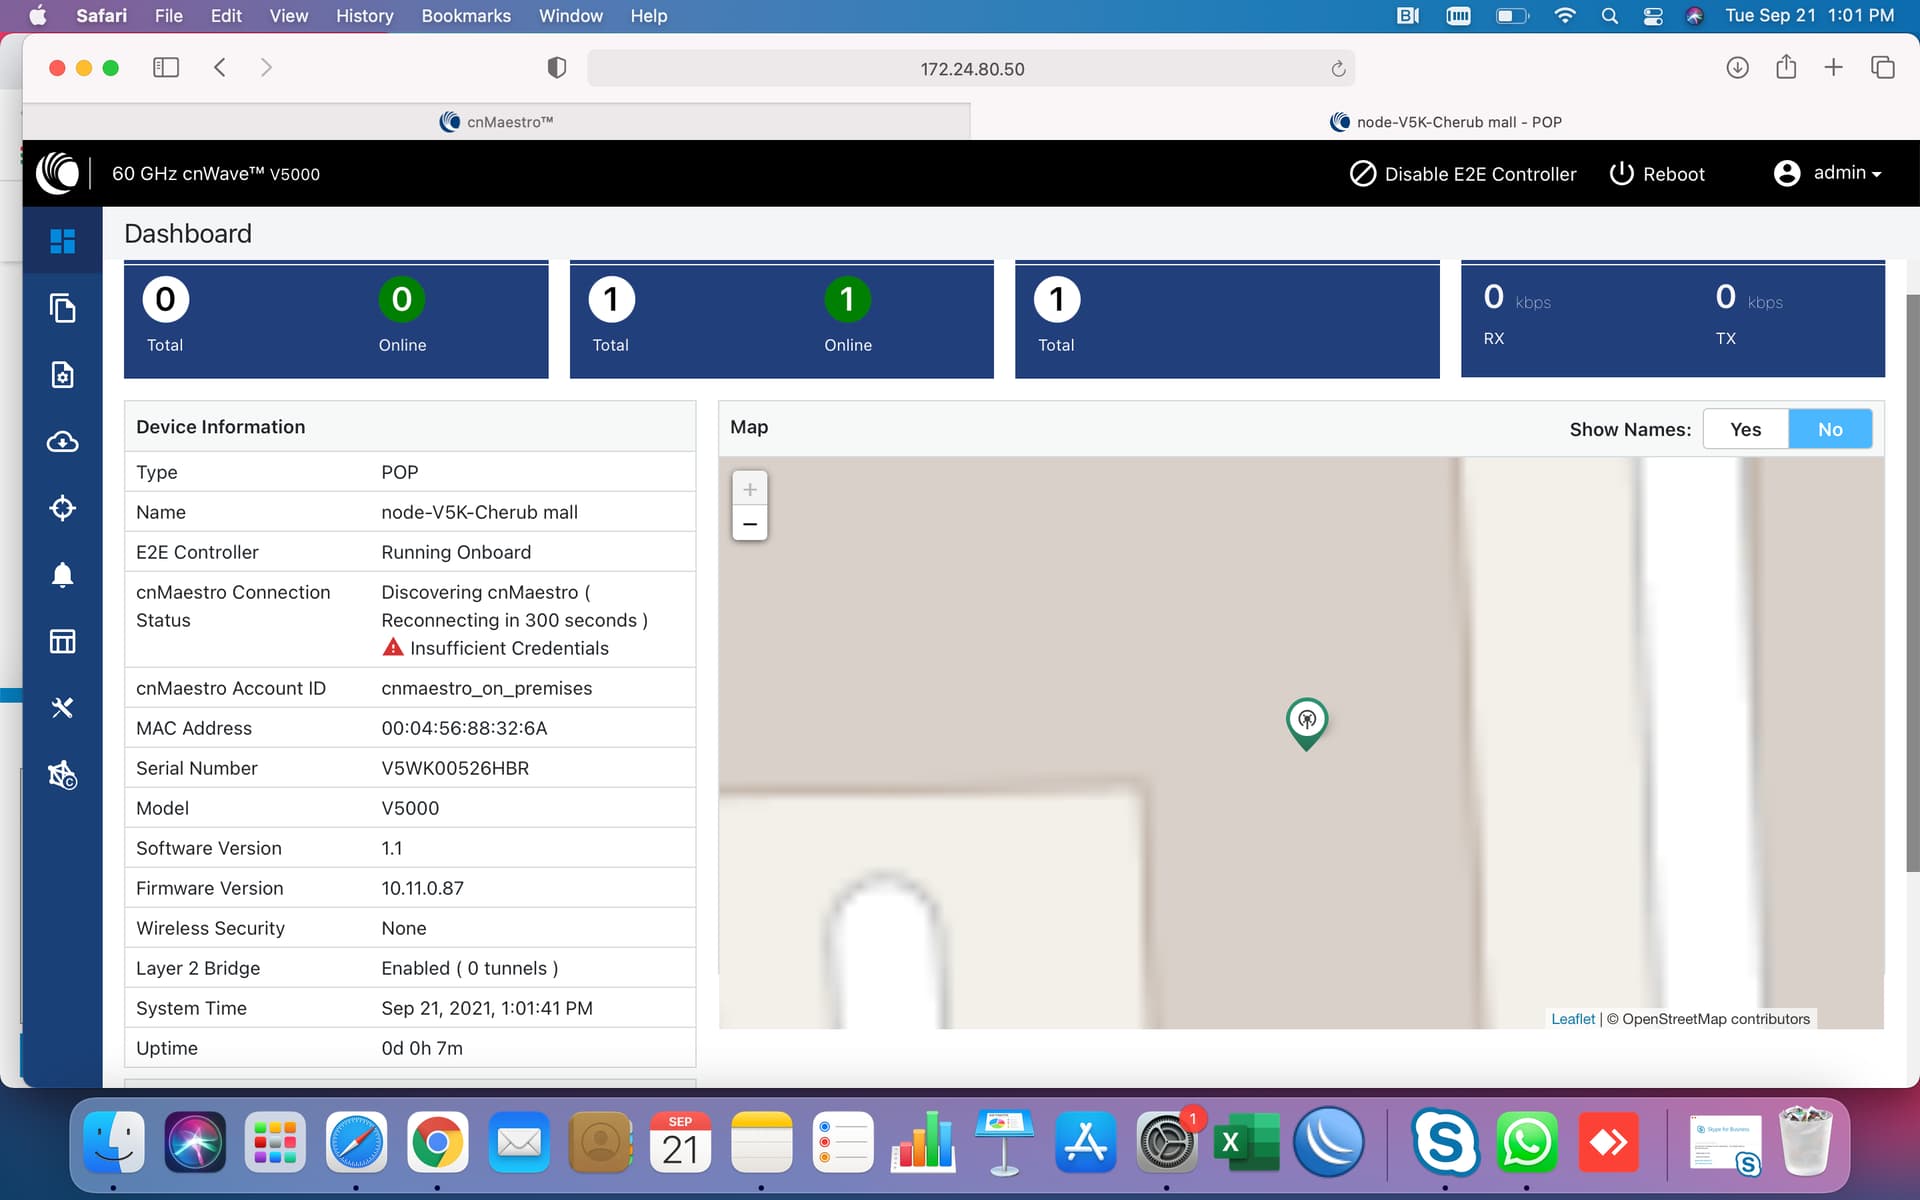Show Safari downloads
Viewport: 1920px width, 1200px height.
(x=1737, y=68)
